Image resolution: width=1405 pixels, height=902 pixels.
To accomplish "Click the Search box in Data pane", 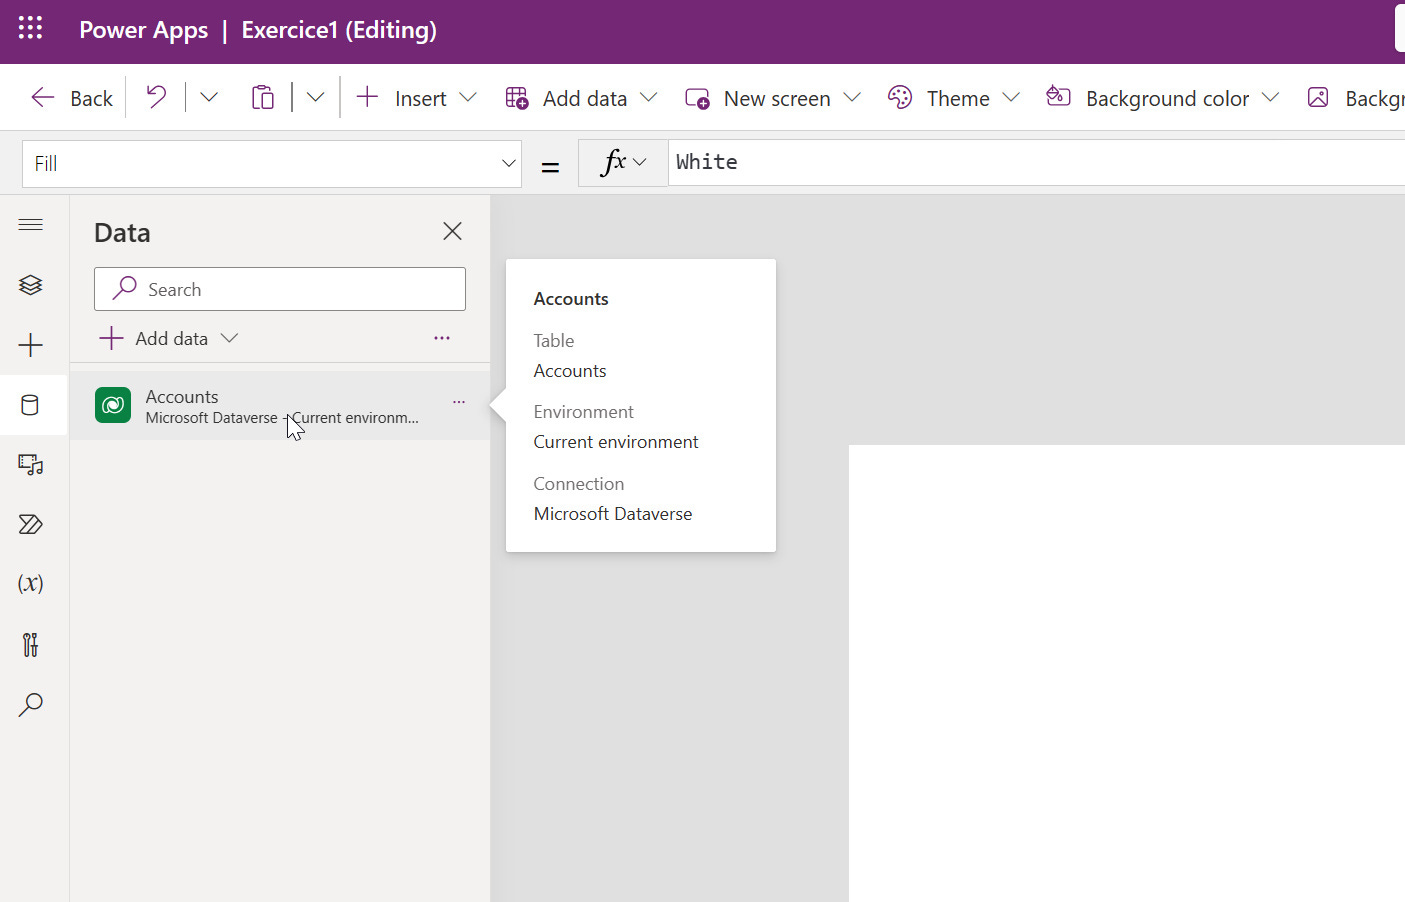I will click(x=280, y=289).
